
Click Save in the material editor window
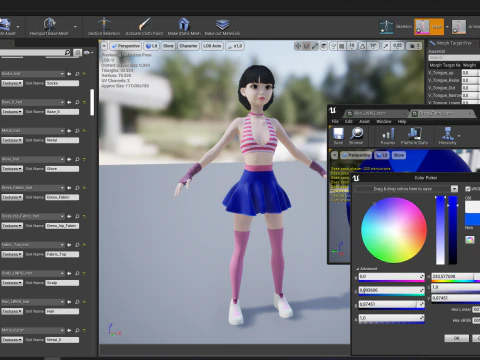pyautogui.click(x=338, y=135)
